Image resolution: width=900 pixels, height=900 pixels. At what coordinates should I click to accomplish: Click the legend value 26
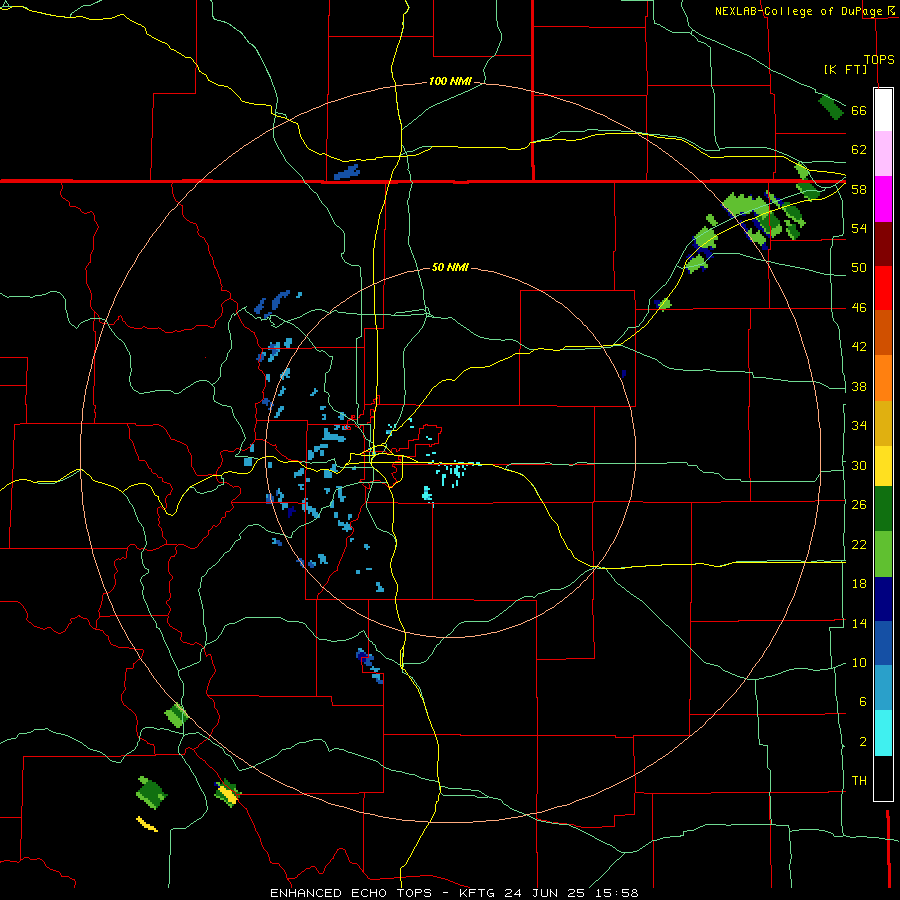(x=859, y=505)
